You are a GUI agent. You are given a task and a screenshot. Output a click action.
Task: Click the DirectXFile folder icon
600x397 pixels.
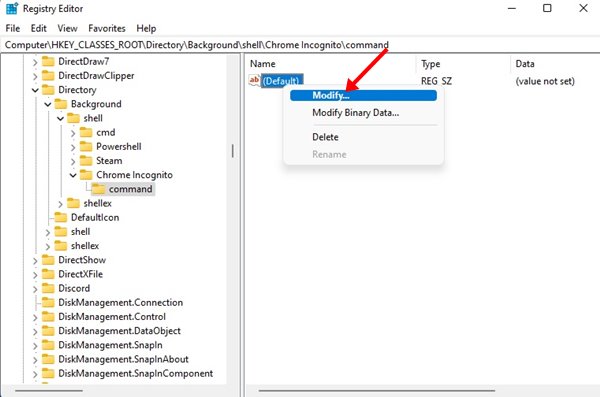tap(48, 274)
